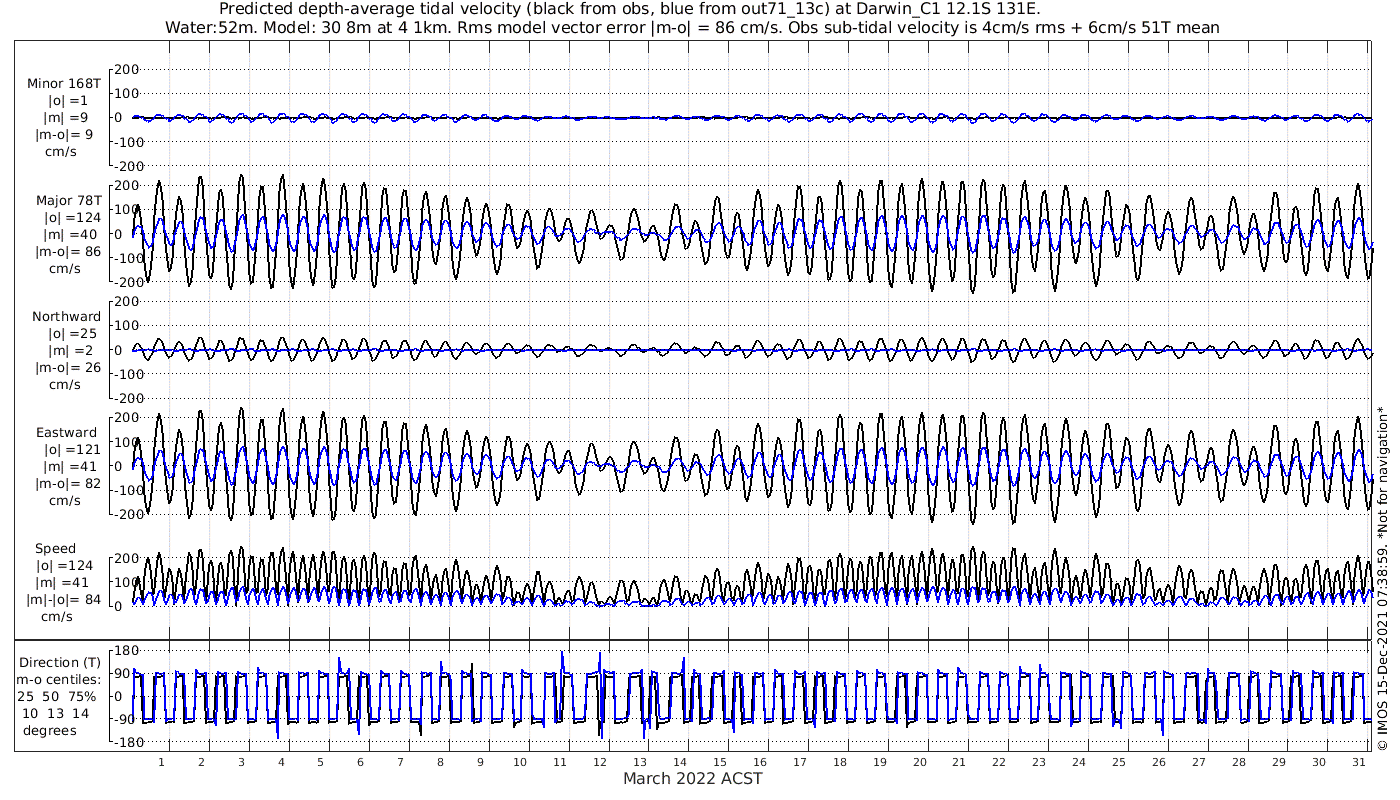This screenshot has height=800, width=1400.
Task: Click day "21" on the date axis
Action: pyautogui.click(x=959, y=762)
